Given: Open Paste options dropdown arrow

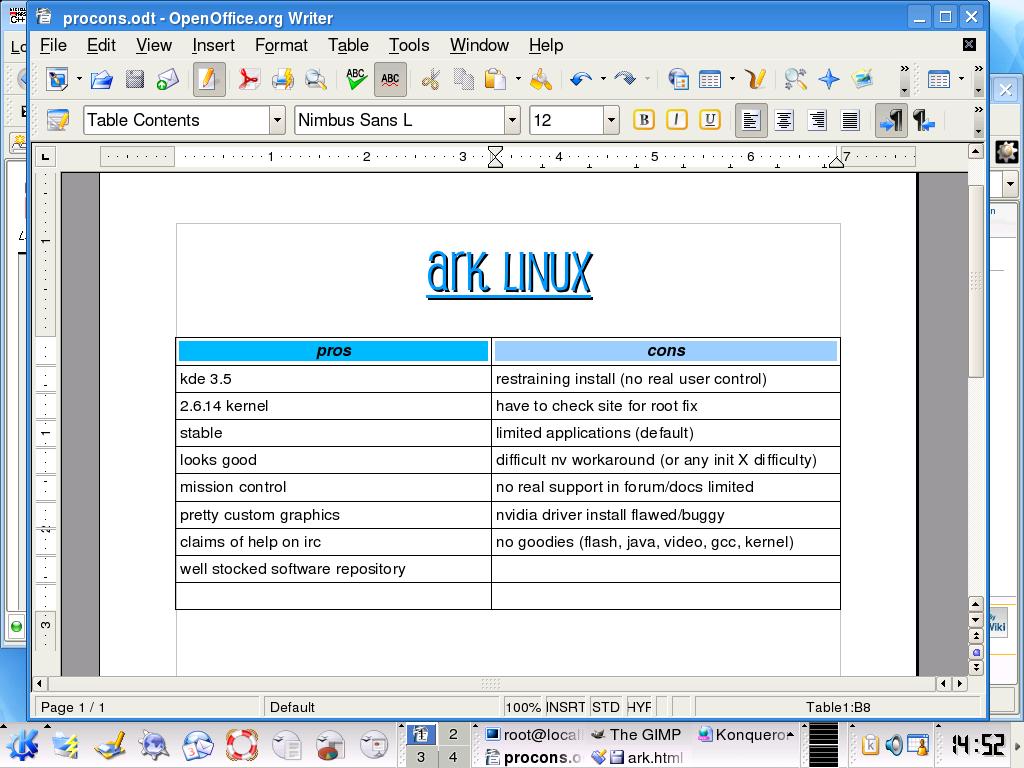Looking at the screenshot, I should pyautogui.click(x=518, y=80).
